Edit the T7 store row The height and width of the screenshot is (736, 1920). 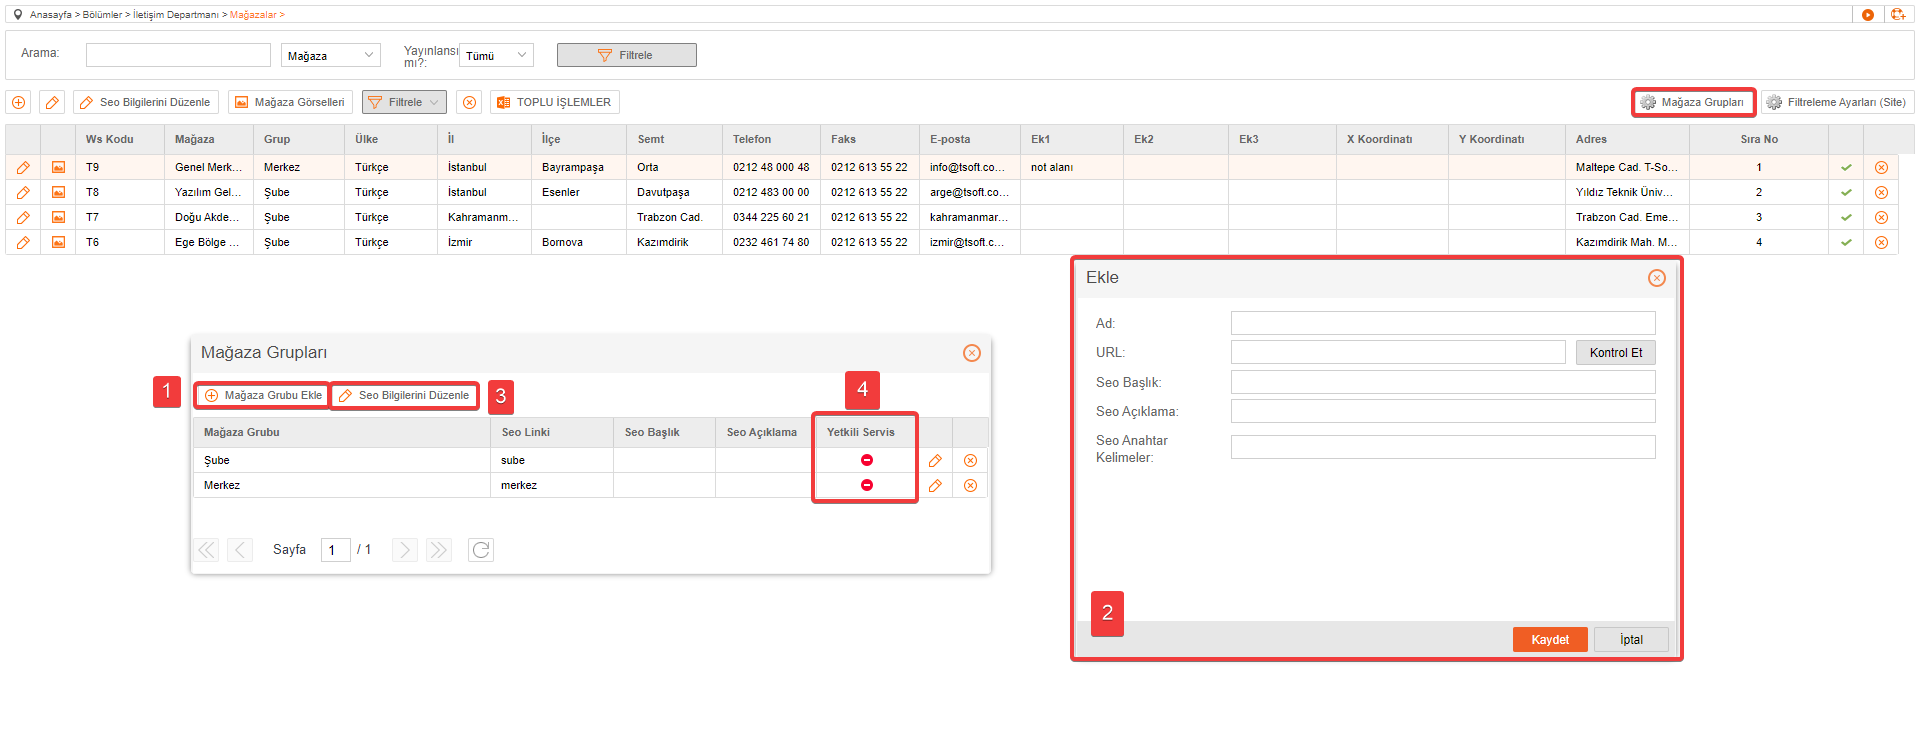23,217
